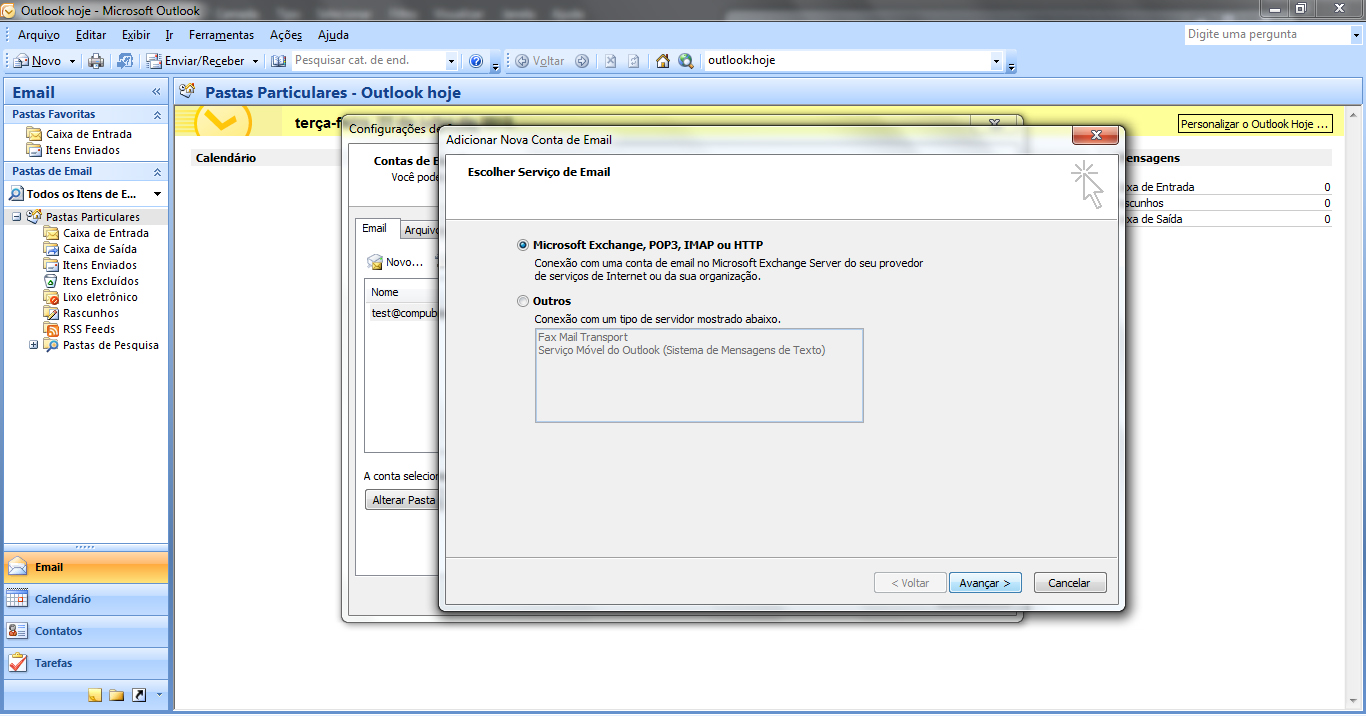
Task: Click the Refresh icon in the Web toolbar
Action: tap(633, 61)
